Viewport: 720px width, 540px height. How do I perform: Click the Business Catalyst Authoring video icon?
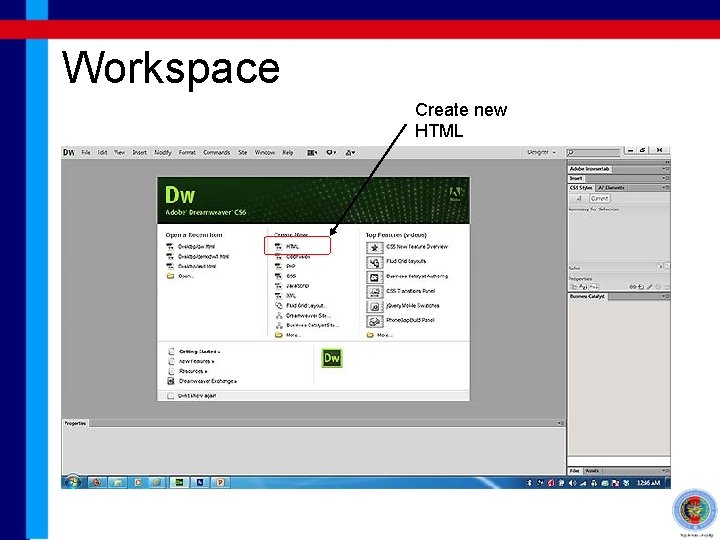pos(375,277)
